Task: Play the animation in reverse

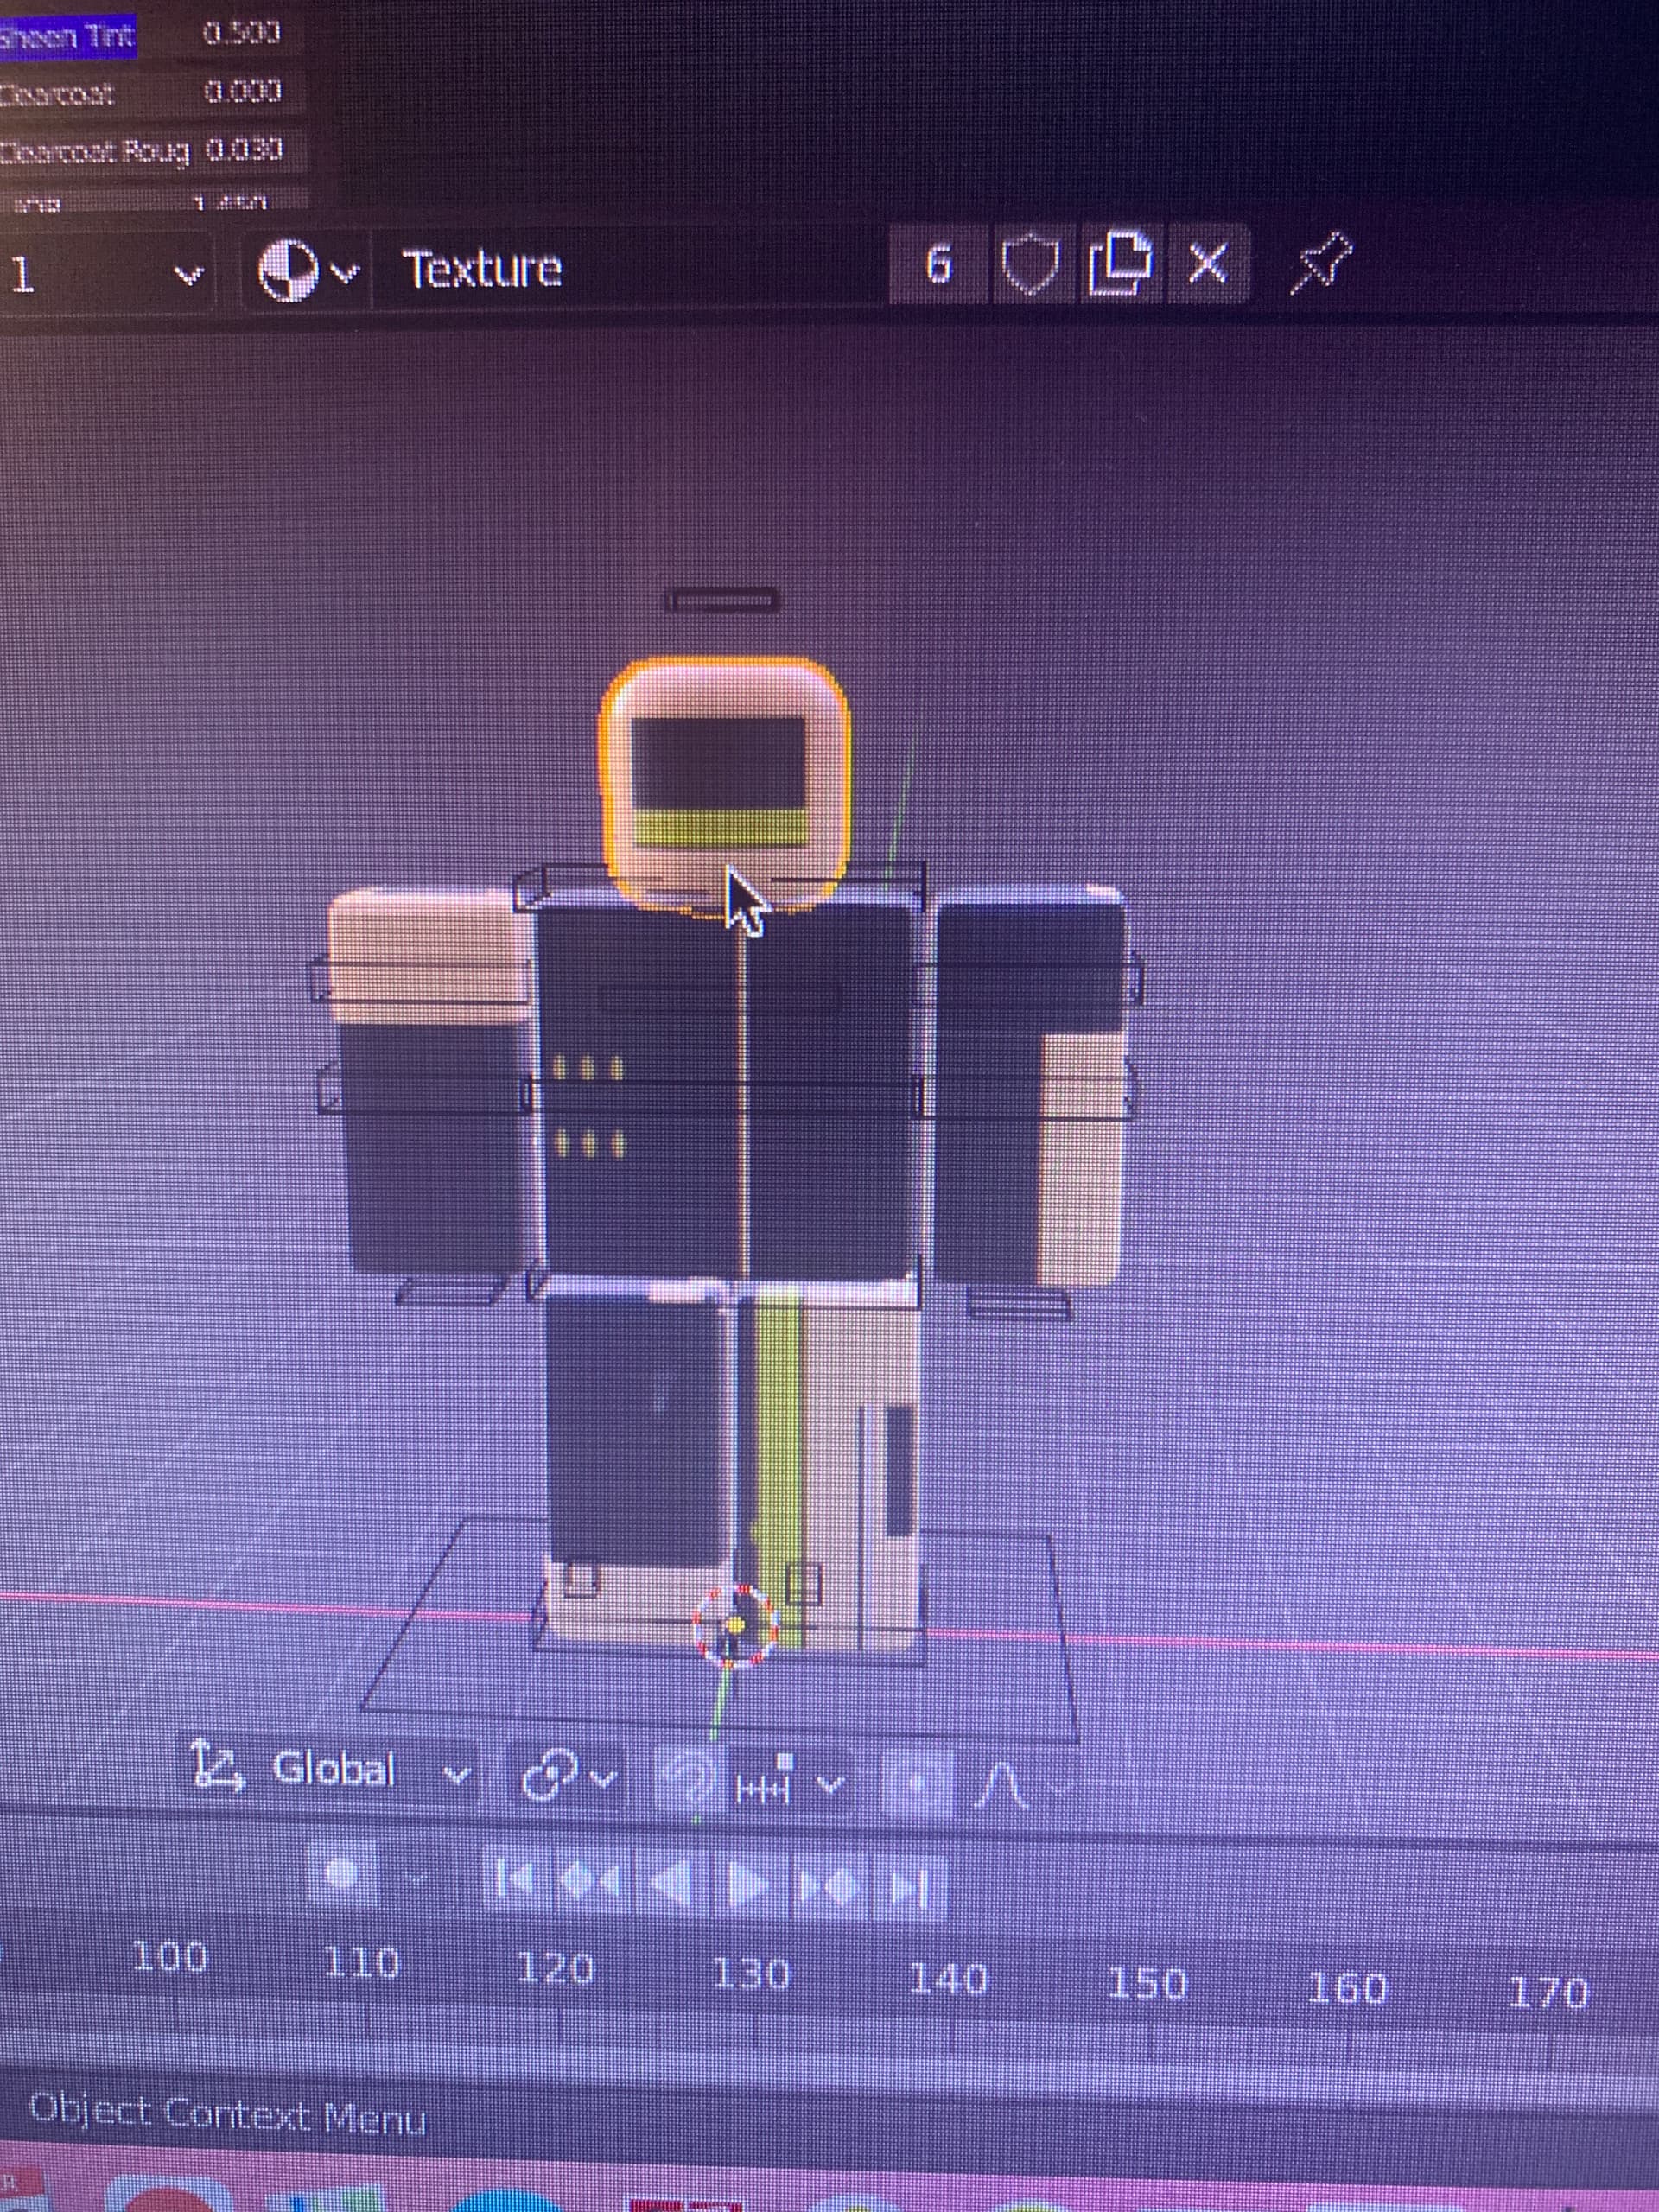Action: [x=672, y=1884]
